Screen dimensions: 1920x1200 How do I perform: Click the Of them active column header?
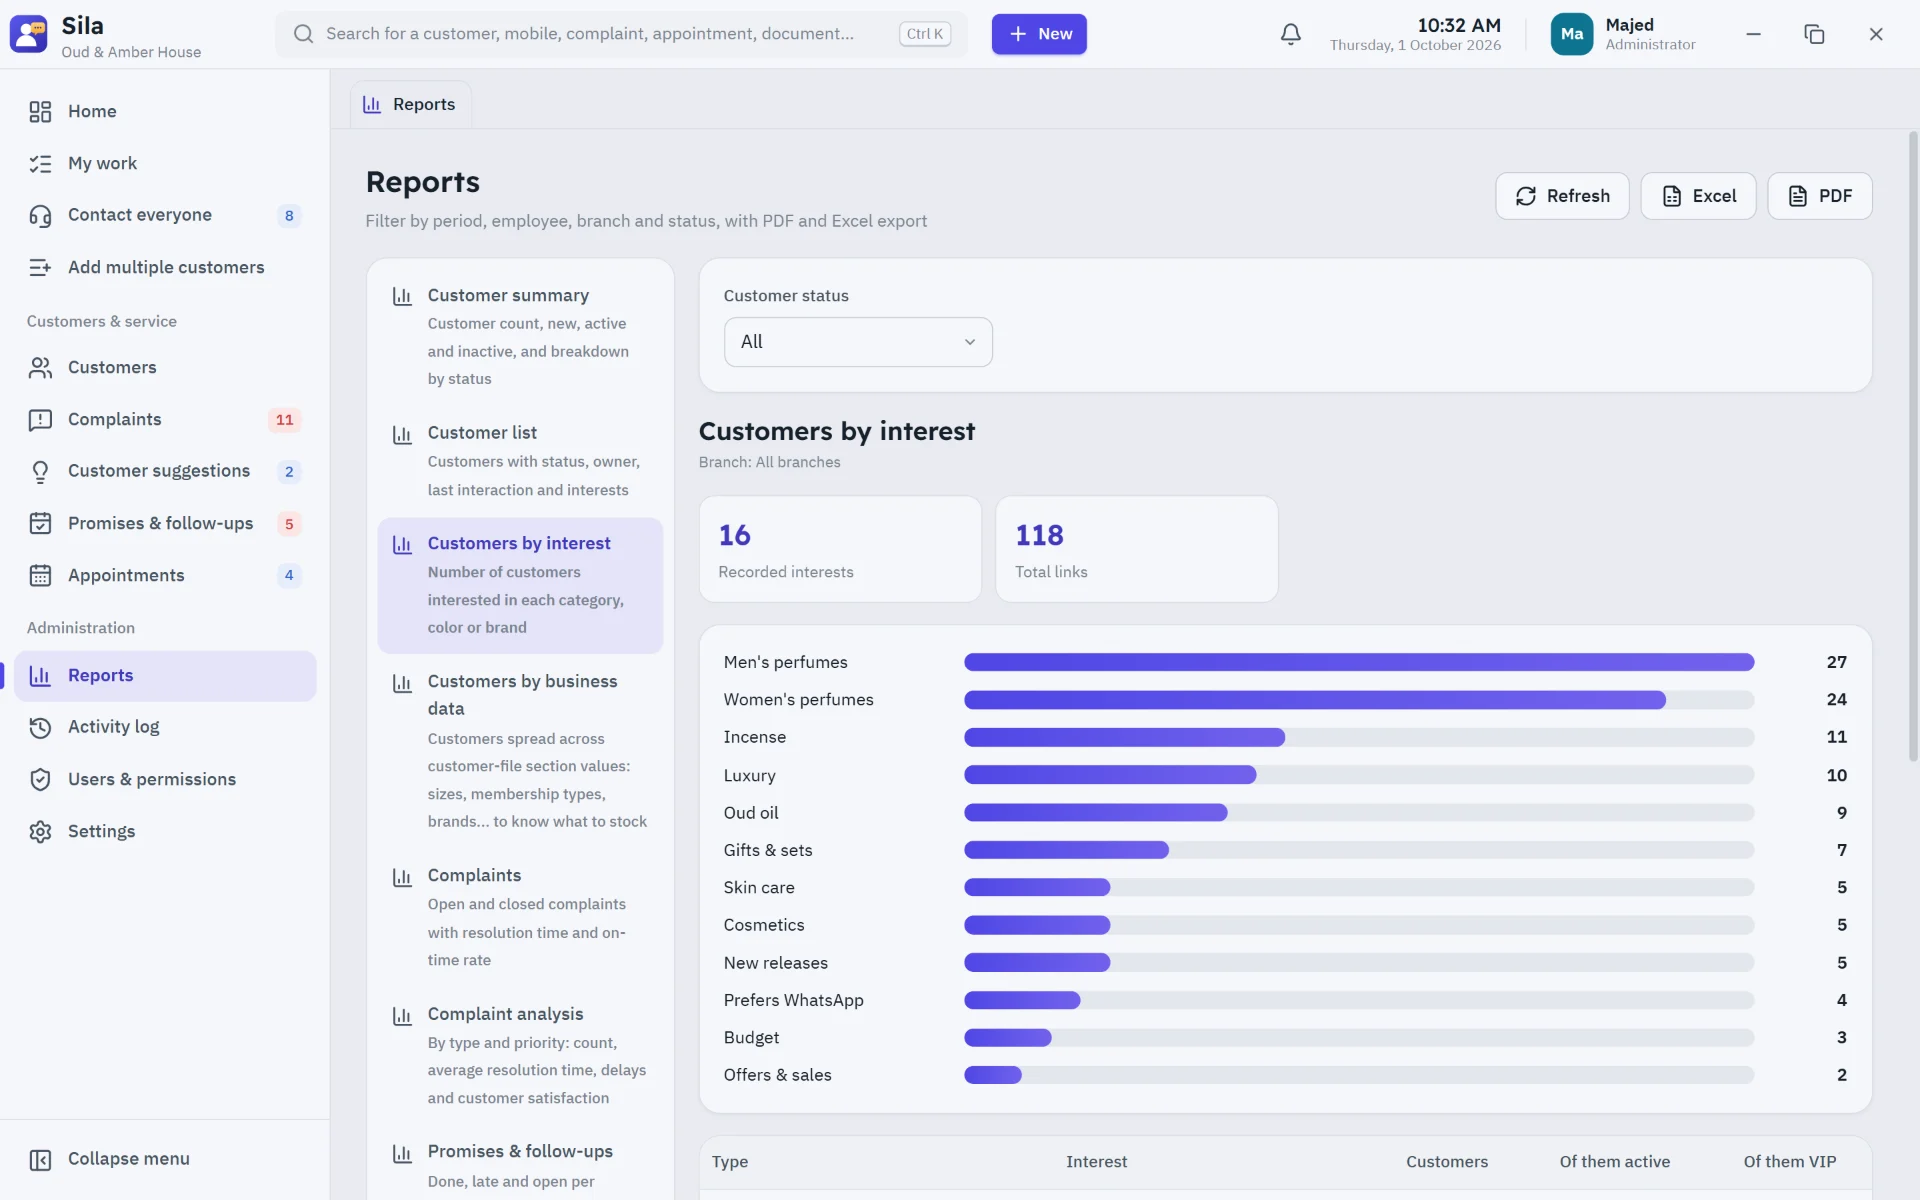coord(1614,1162)
